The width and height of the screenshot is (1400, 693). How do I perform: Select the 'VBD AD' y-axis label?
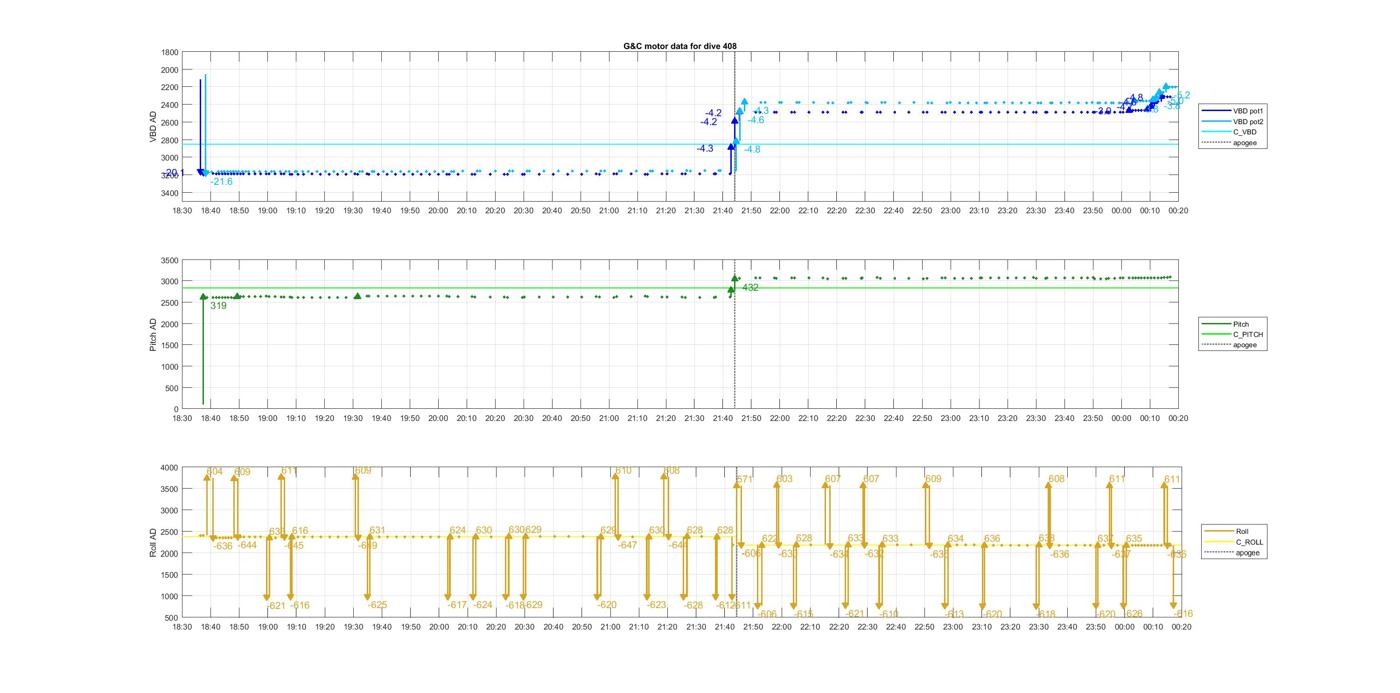coord(153,125)
